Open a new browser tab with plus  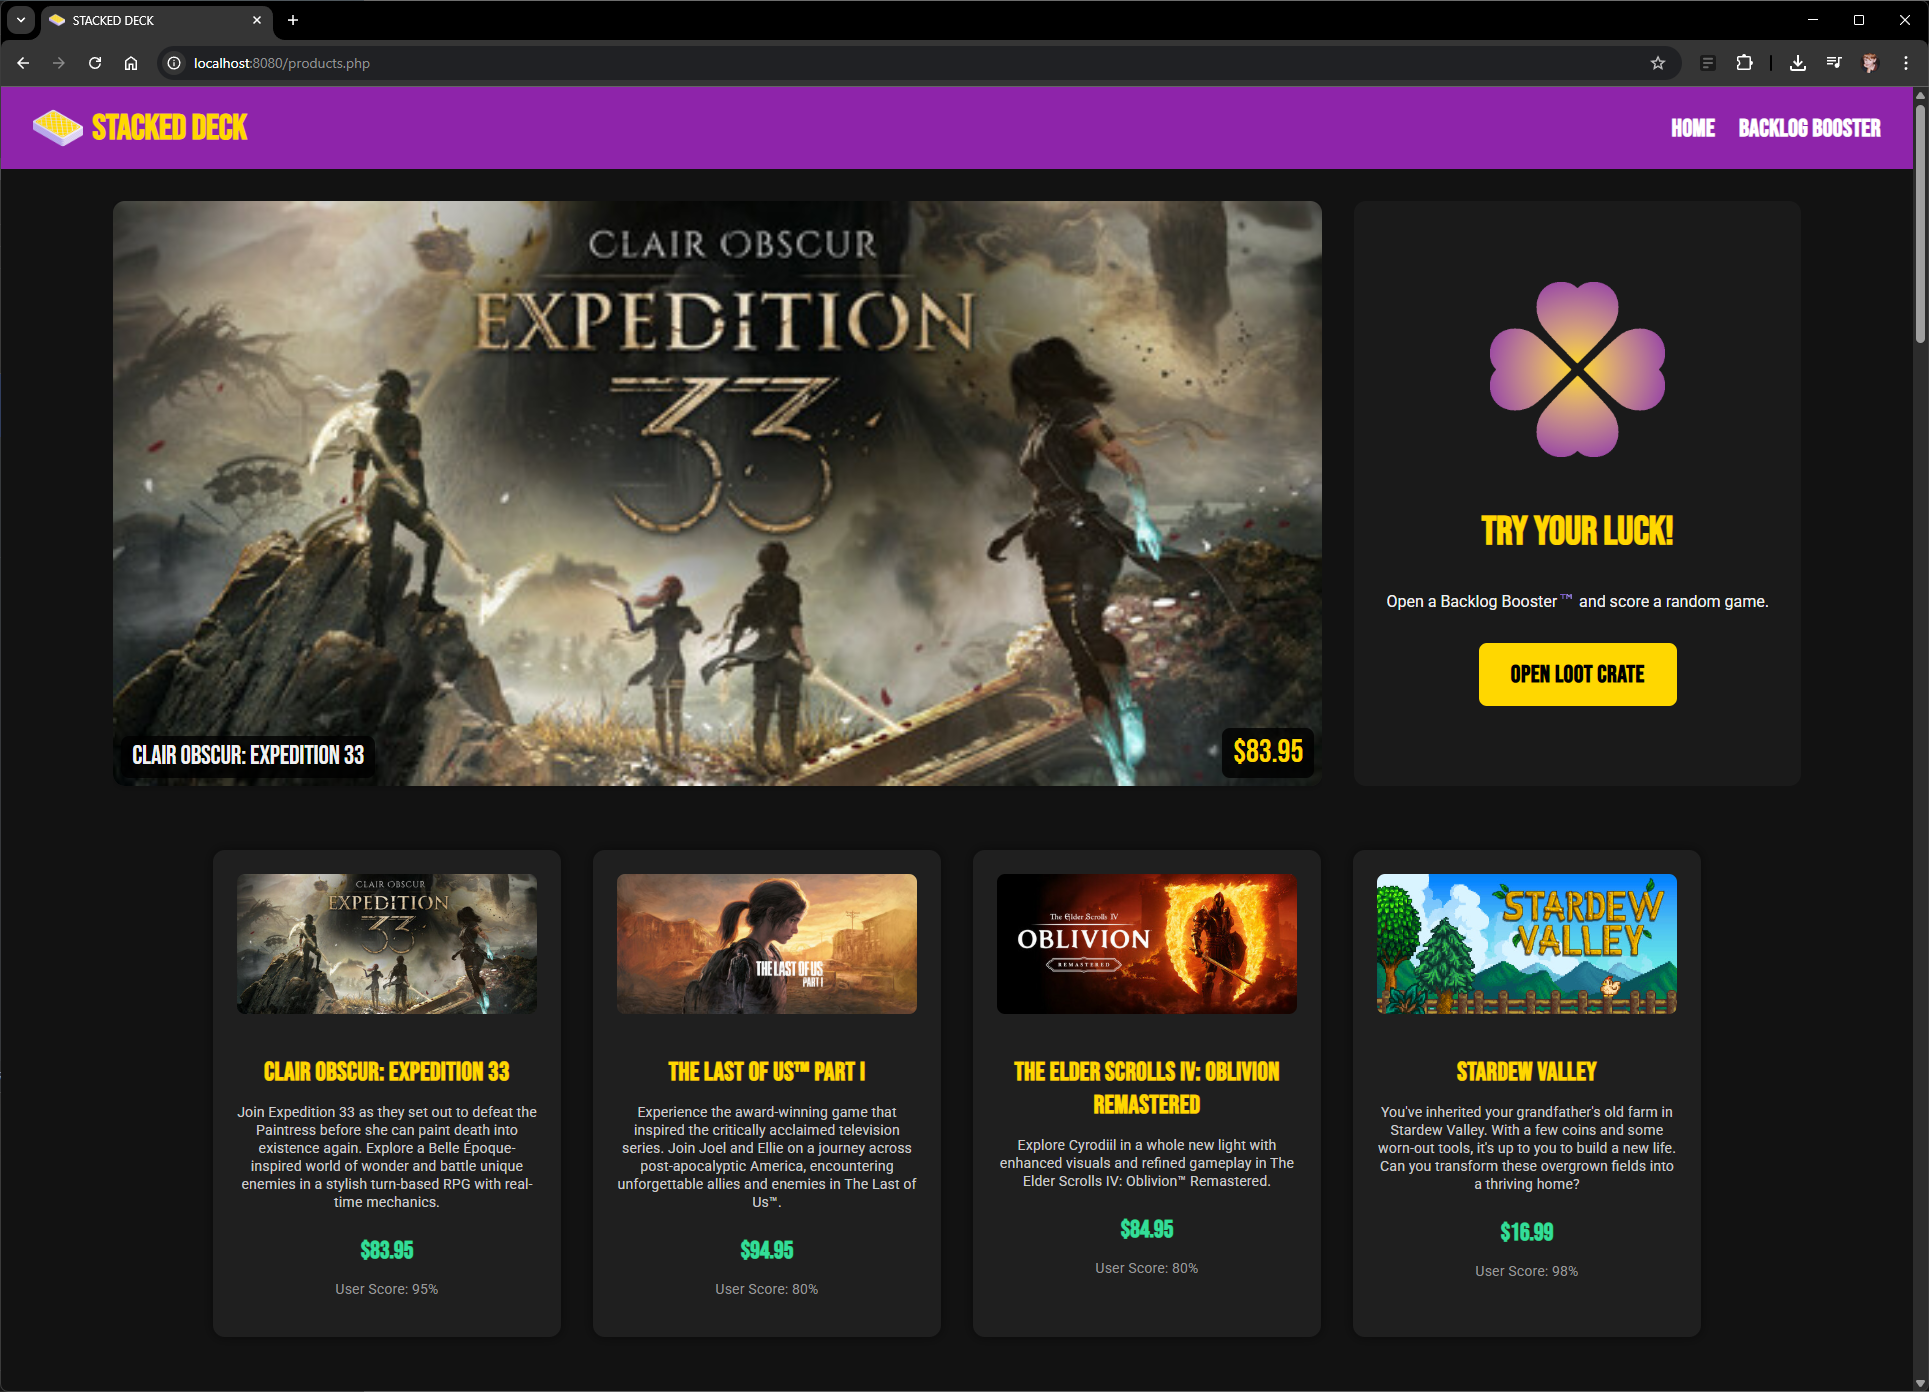pyautogui.click(x=293, y=20)
